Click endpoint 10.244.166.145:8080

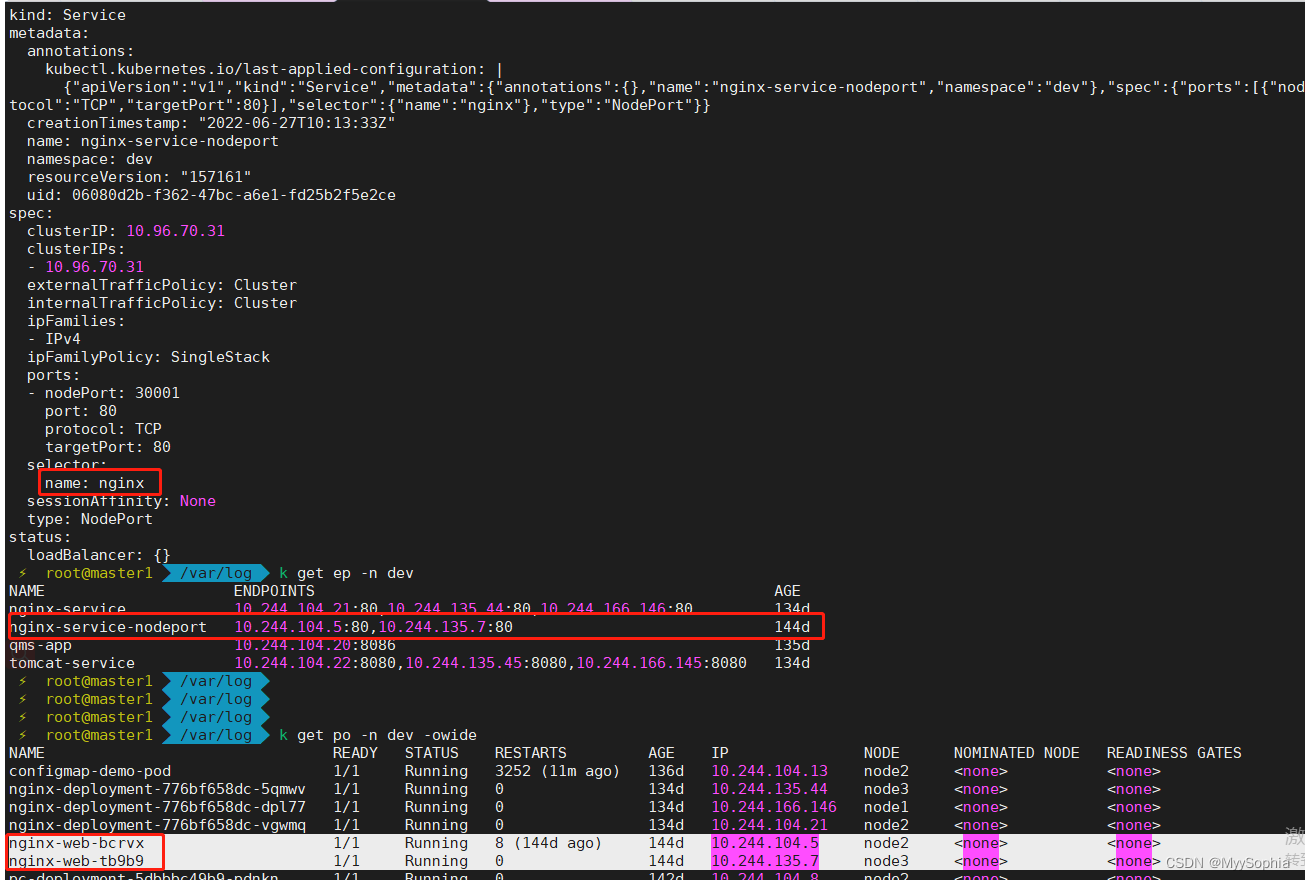click(x=661, y=663)
